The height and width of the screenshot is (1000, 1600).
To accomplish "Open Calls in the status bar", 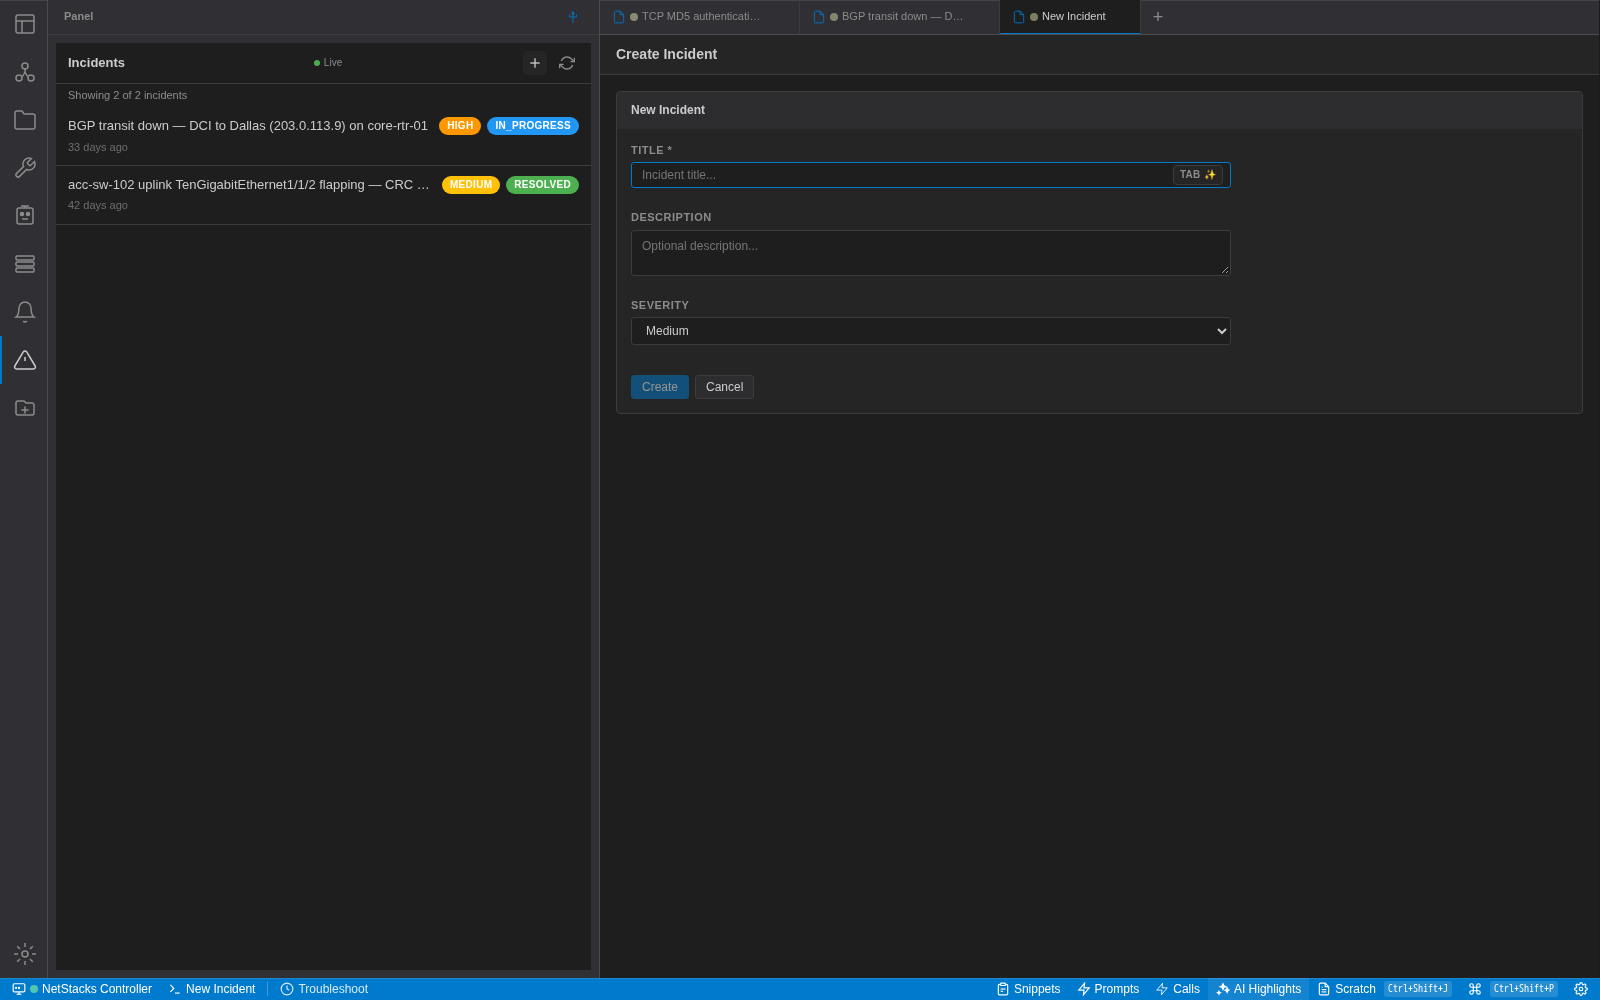I will pos(1178,989).
